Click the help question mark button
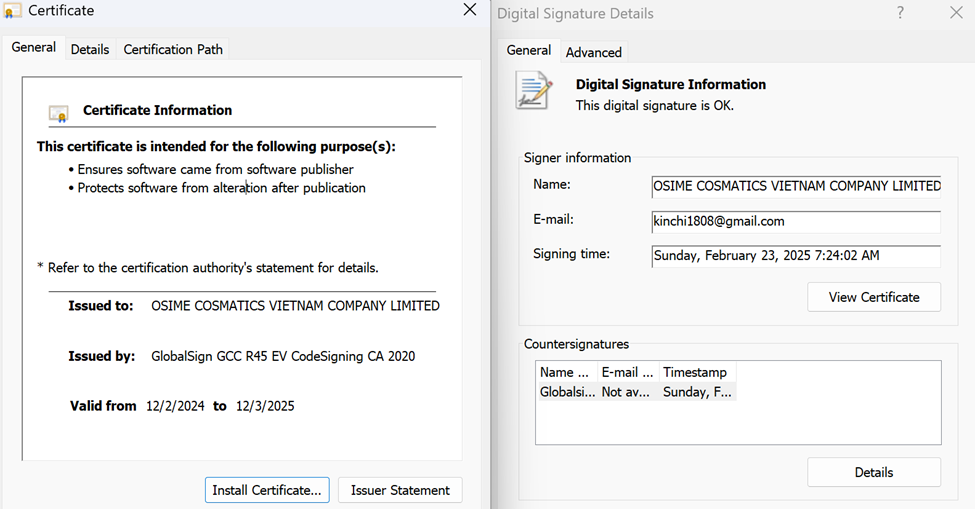The height and width of the screenshot is (509, 975). coord(900,12)
